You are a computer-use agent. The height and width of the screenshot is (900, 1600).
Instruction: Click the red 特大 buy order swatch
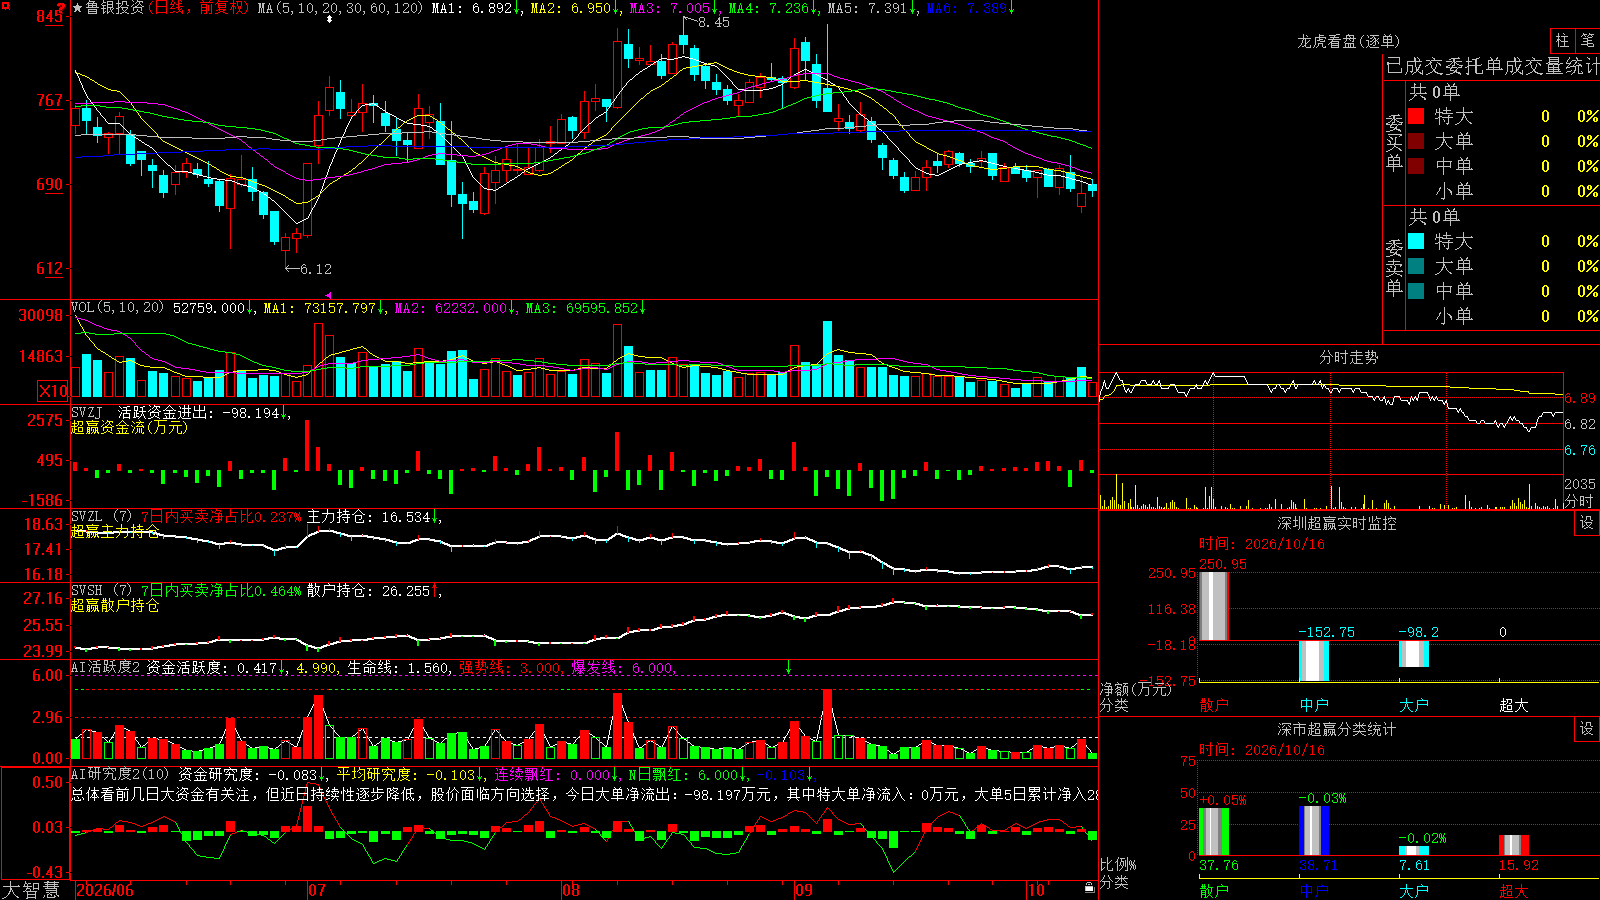[x=1416, y=116]
